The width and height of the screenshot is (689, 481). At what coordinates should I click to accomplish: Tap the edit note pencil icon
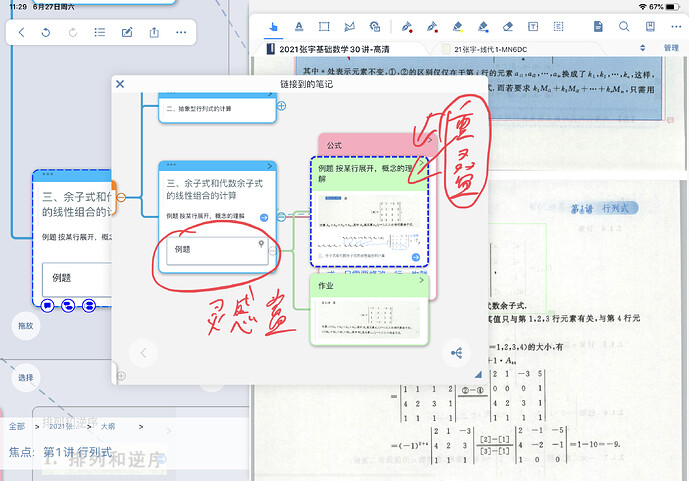(x=127, y=32)
